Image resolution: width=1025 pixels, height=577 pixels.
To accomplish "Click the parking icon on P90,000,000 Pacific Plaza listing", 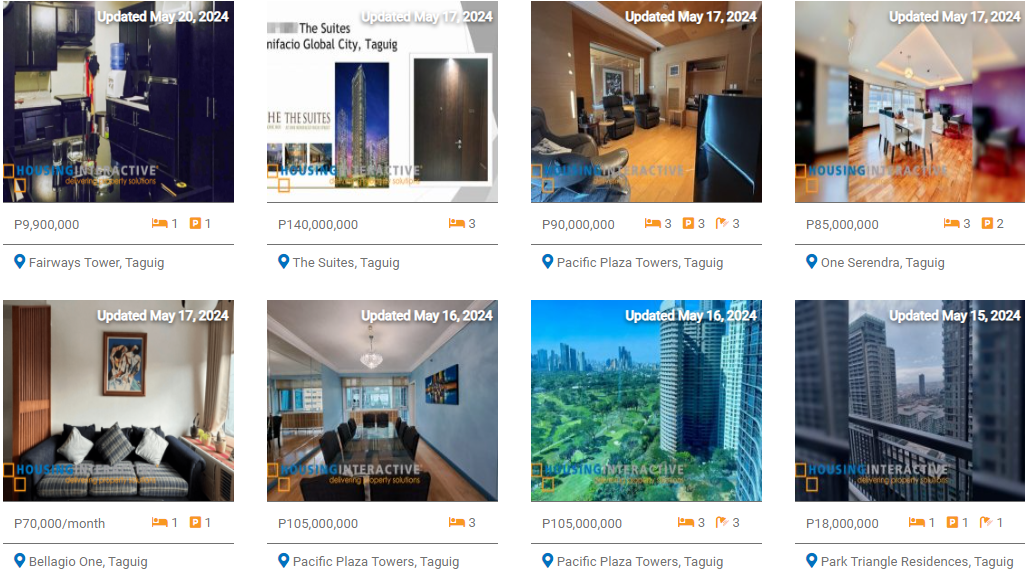I will (688, 223).
